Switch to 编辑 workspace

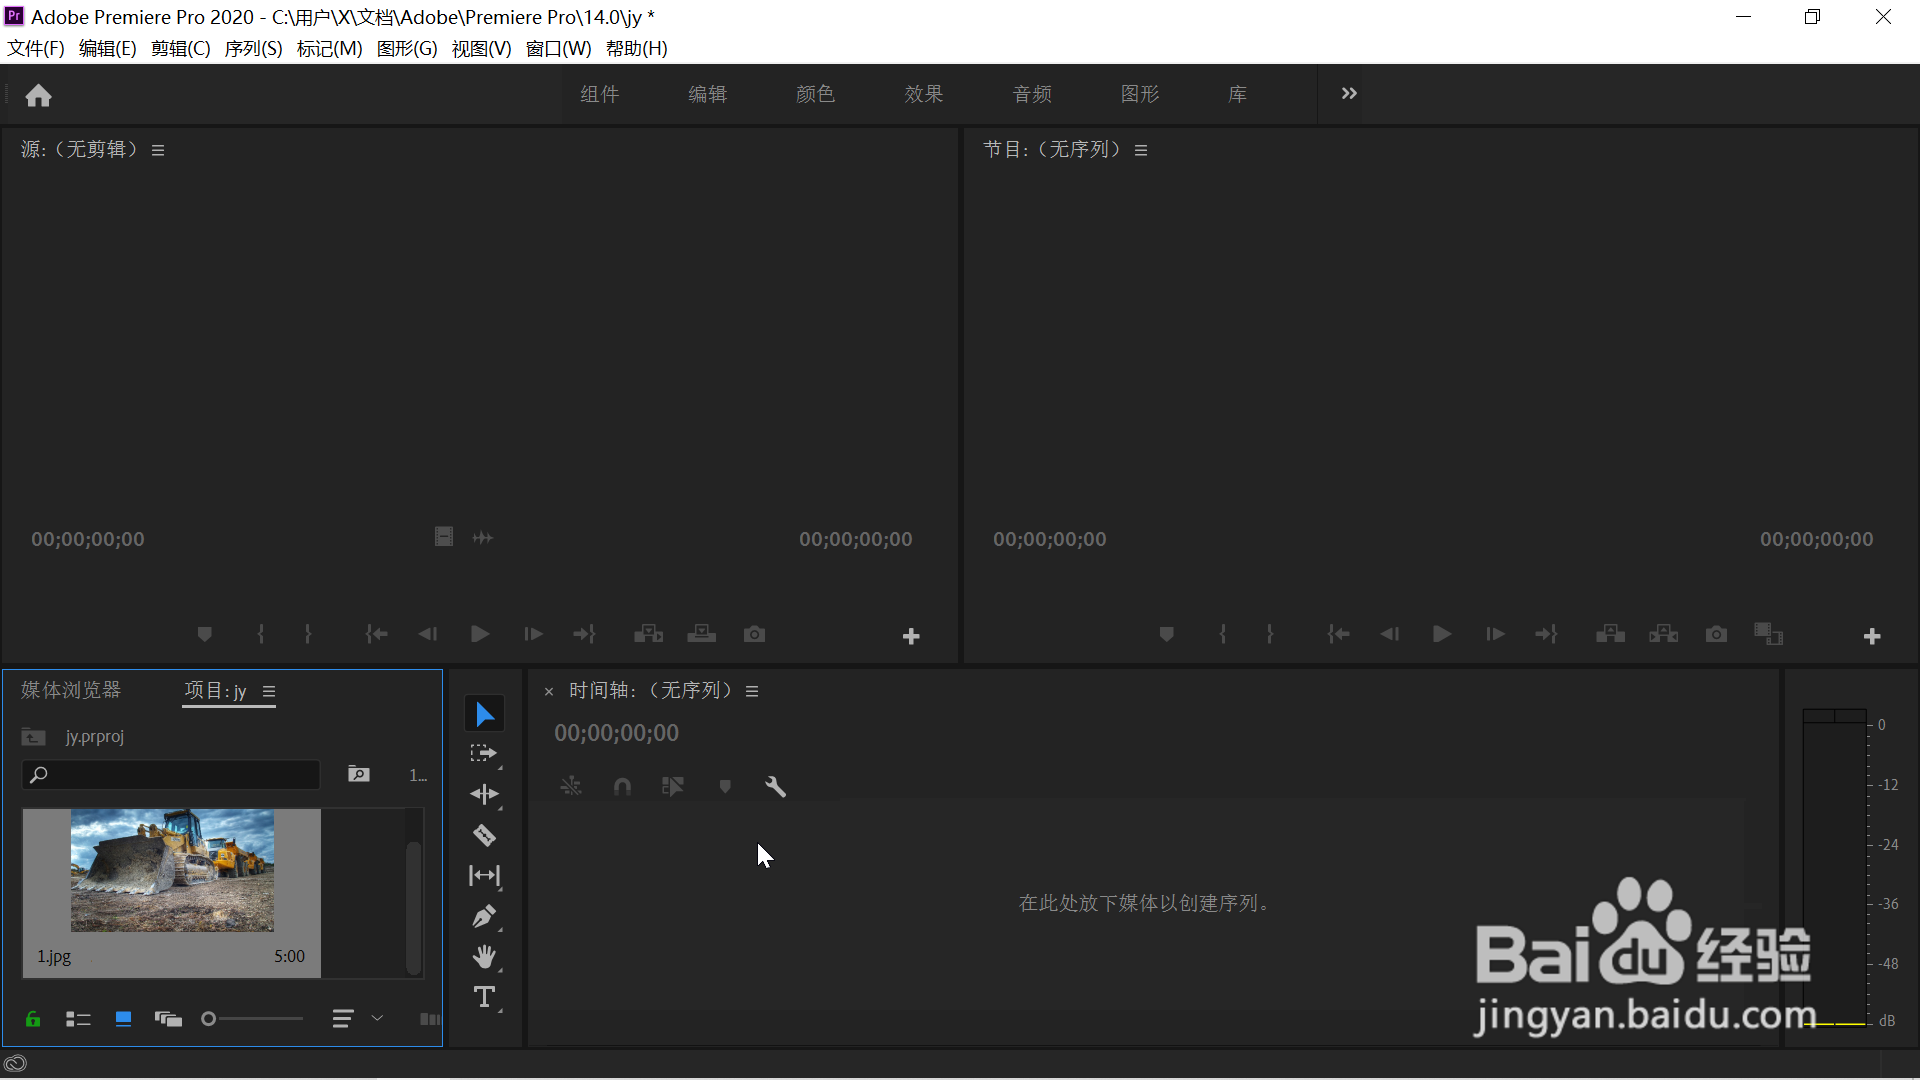point(707,94)
